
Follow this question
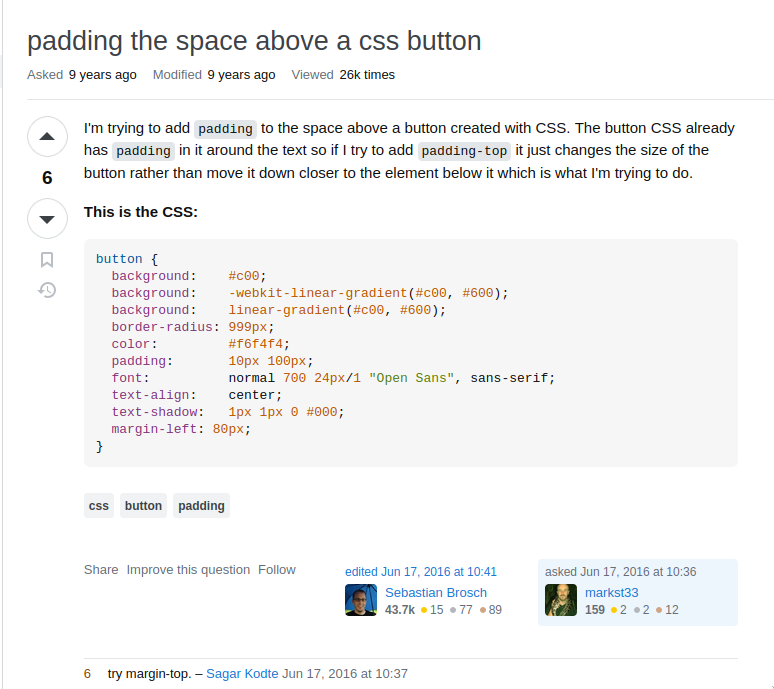[277, 570]
